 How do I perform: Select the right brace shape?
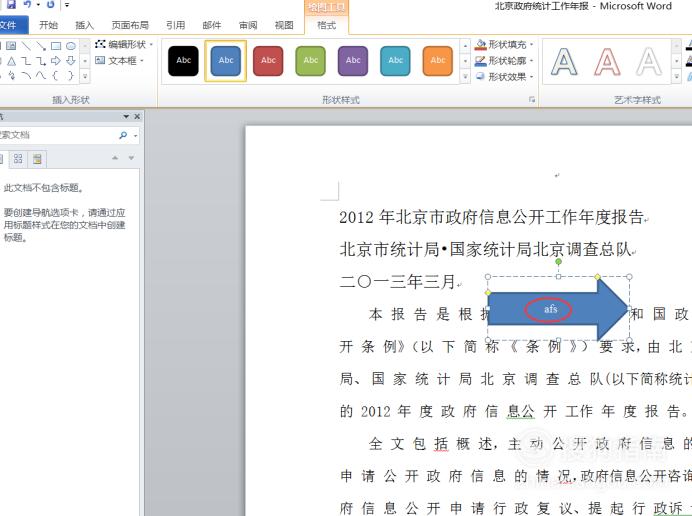71,75
